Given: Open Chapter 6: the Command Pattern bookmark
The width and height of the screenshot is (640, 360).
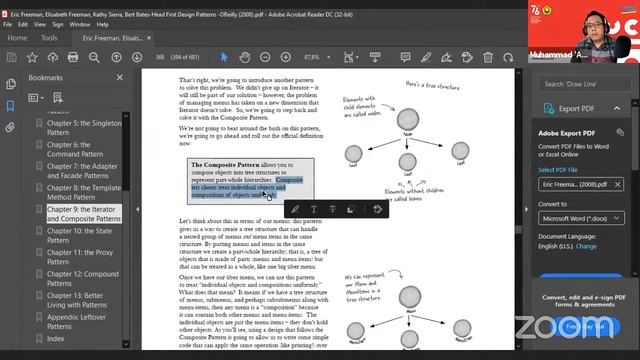Looking at the screenshot, I should tap(75, 149).
